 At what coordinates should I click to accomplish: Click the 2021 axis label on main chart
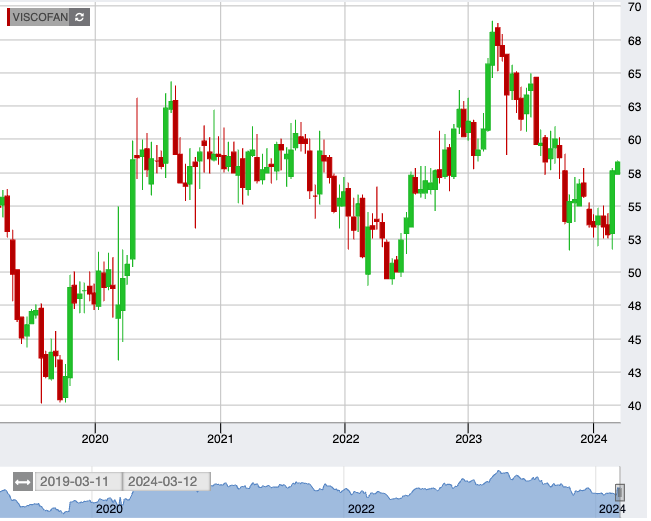point(220,439)
